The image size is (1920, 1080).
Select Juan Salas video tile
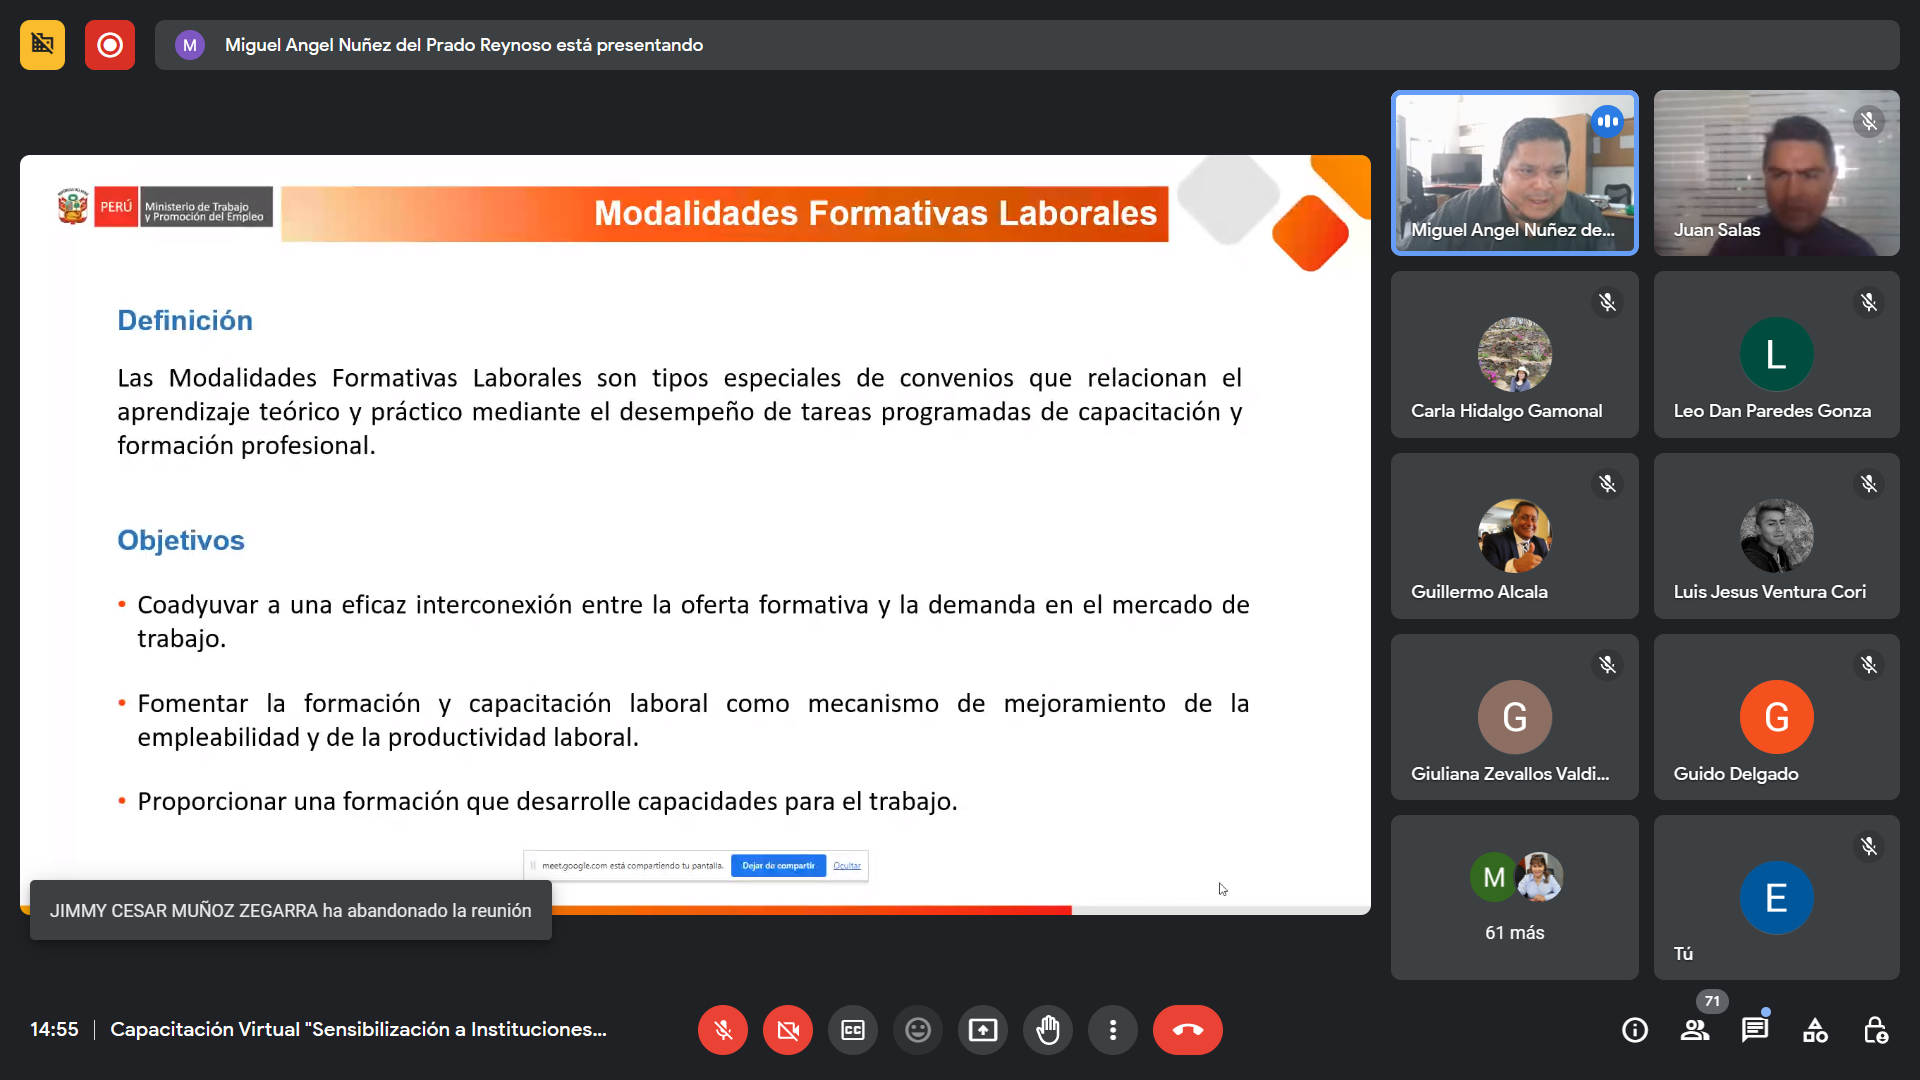coord(1777,173)
